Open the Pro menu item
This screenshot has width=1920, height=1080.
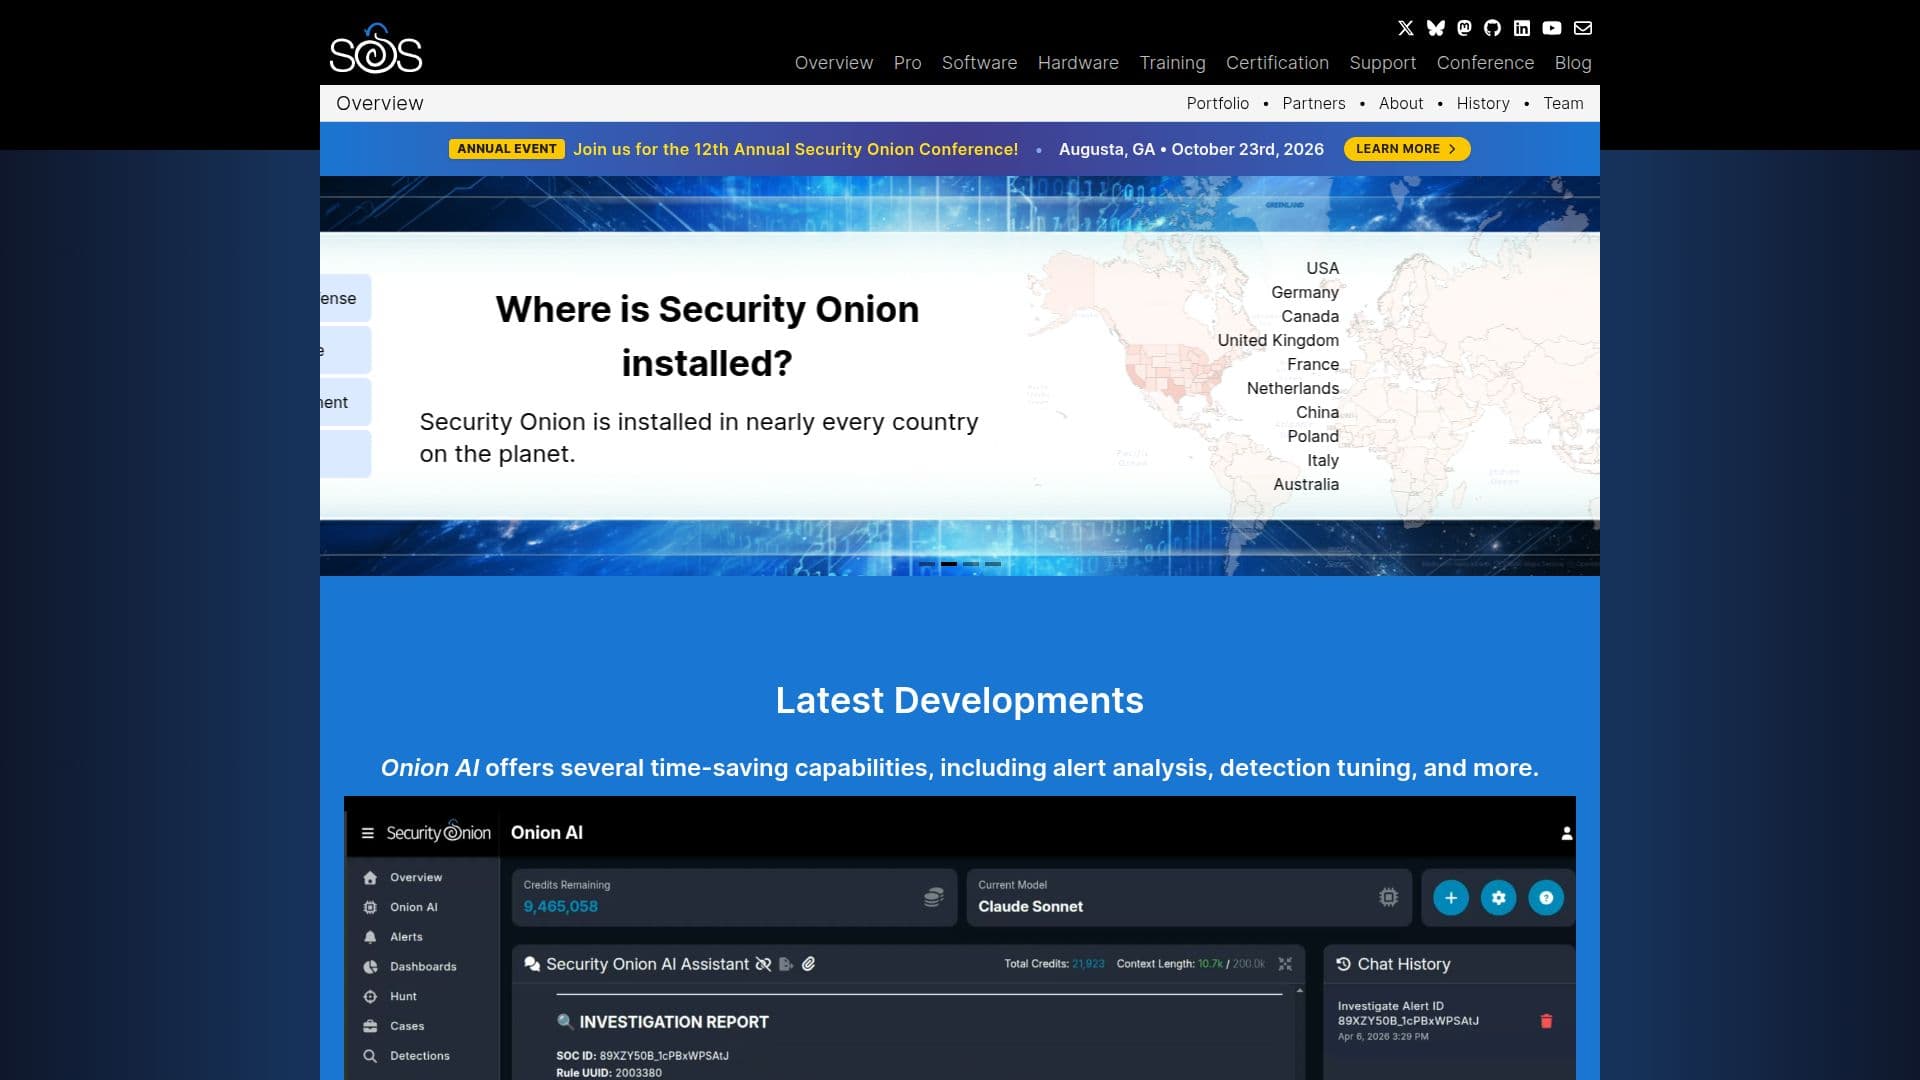point(907,63)
